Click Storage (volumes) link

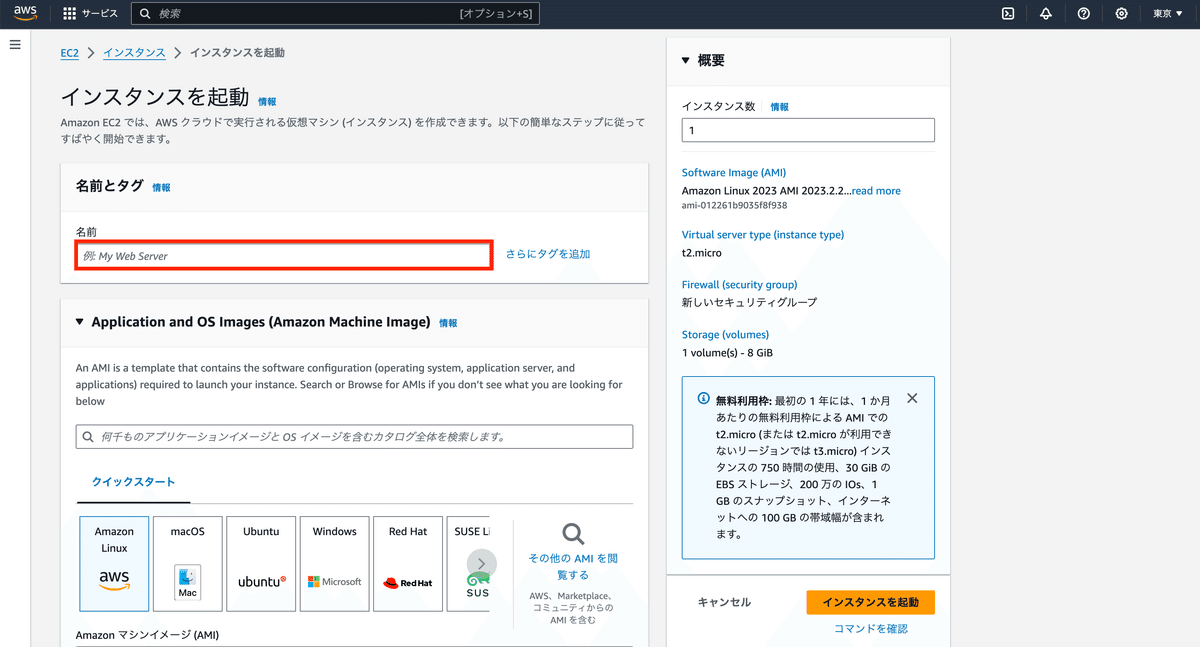coord(725,335)
